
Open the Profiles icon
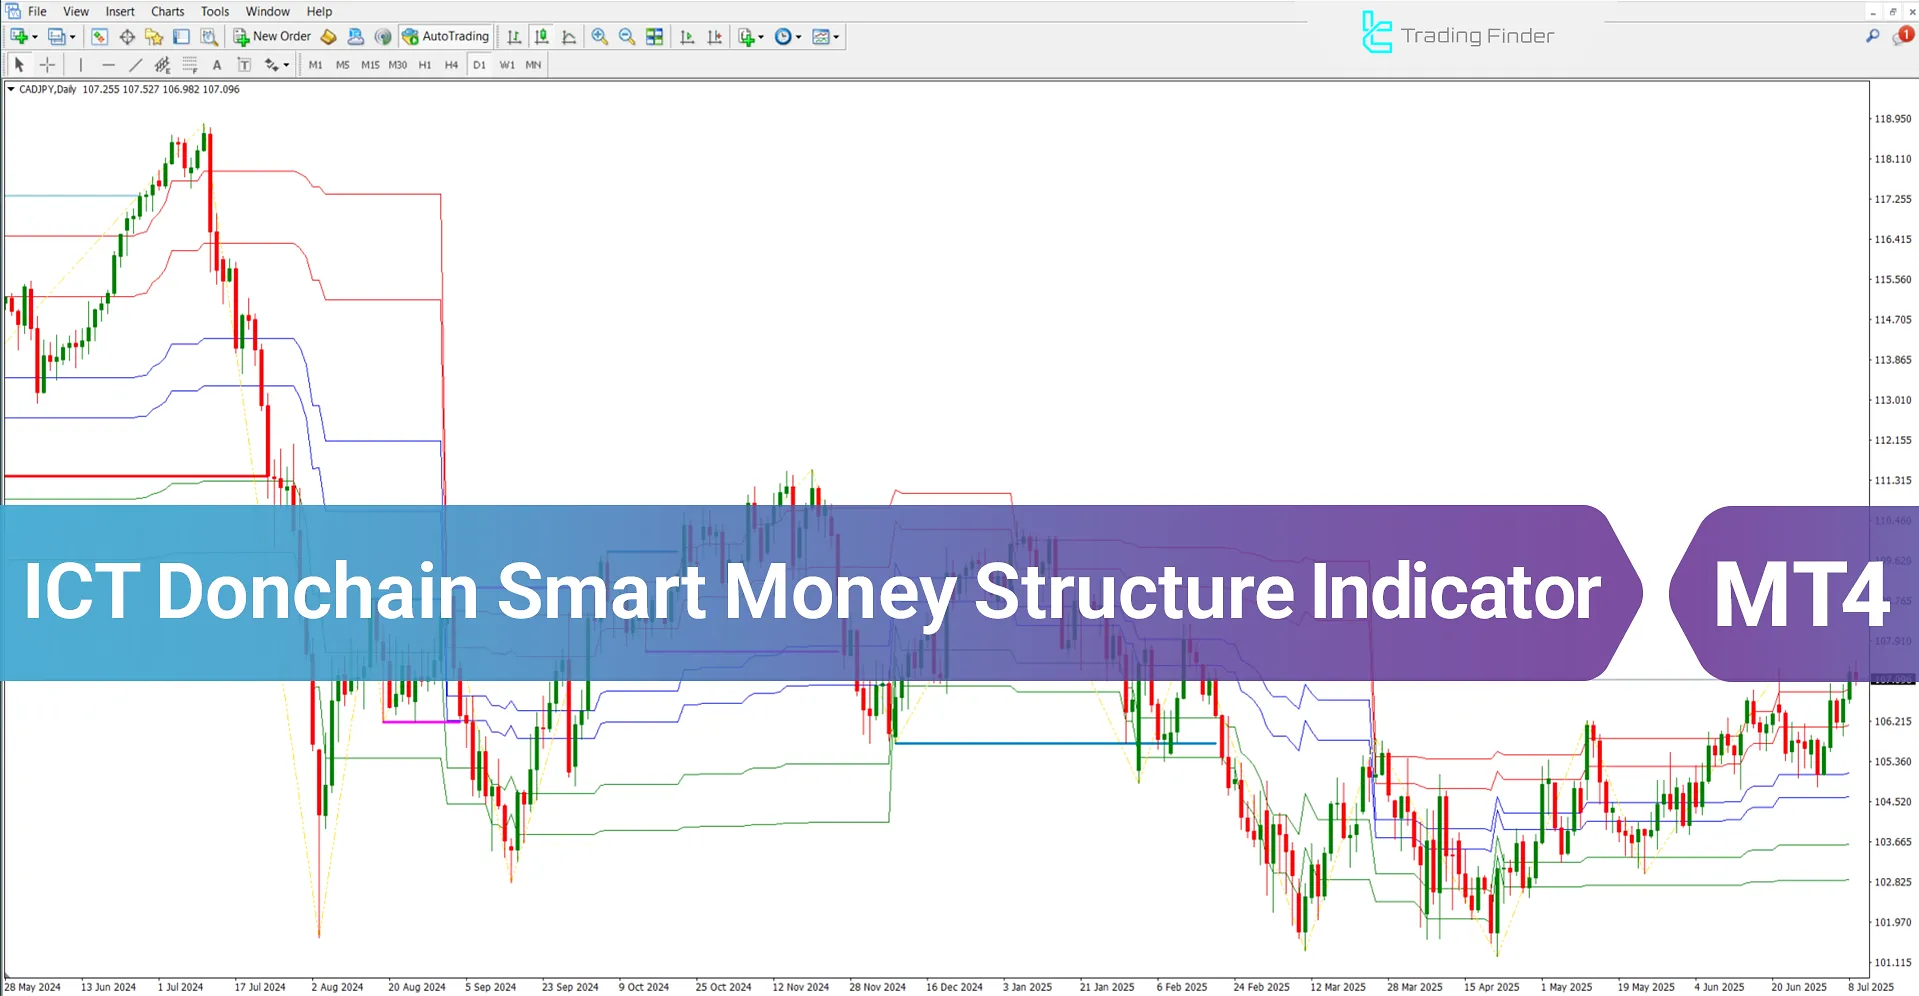pyautogui.click(x=56, y=37)
